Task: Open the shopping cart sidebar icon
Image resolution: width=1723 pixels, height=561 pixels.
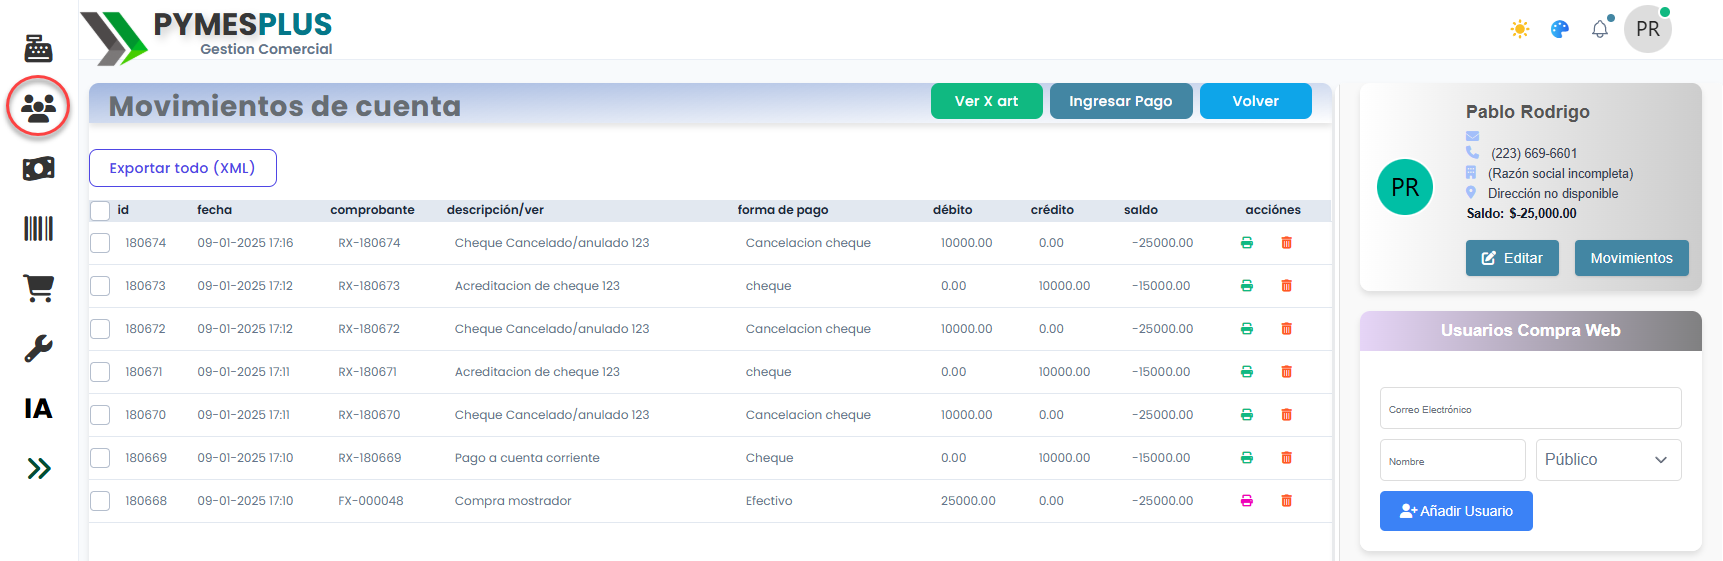Action: pos(38,288)
